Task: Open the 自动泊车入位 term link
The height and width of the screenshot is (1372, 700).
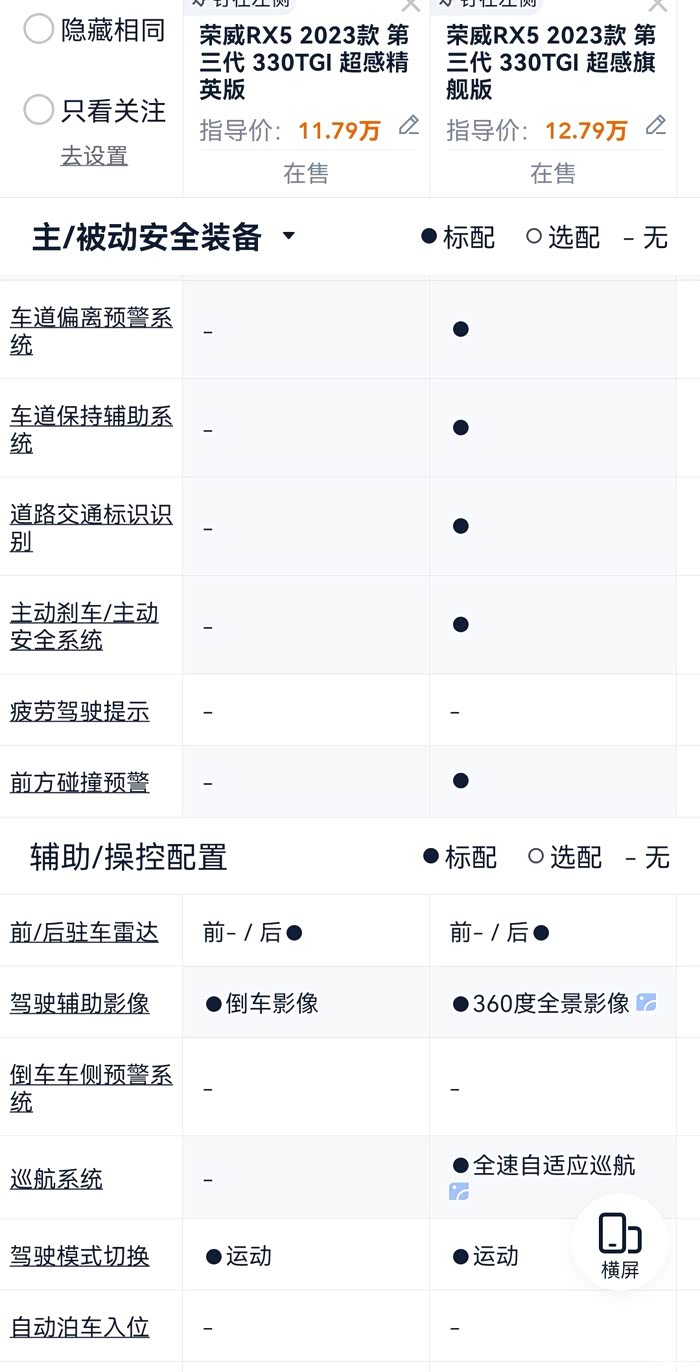Action: (x=80, y=1327)
